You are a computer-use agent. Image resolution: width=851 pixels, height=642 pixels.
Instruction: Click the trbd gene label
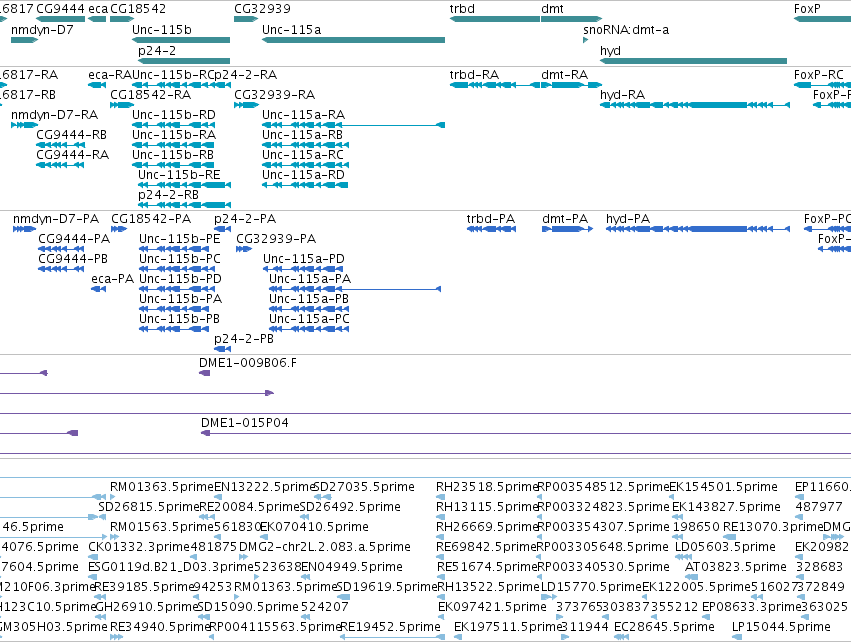click(x=462, y=9)
